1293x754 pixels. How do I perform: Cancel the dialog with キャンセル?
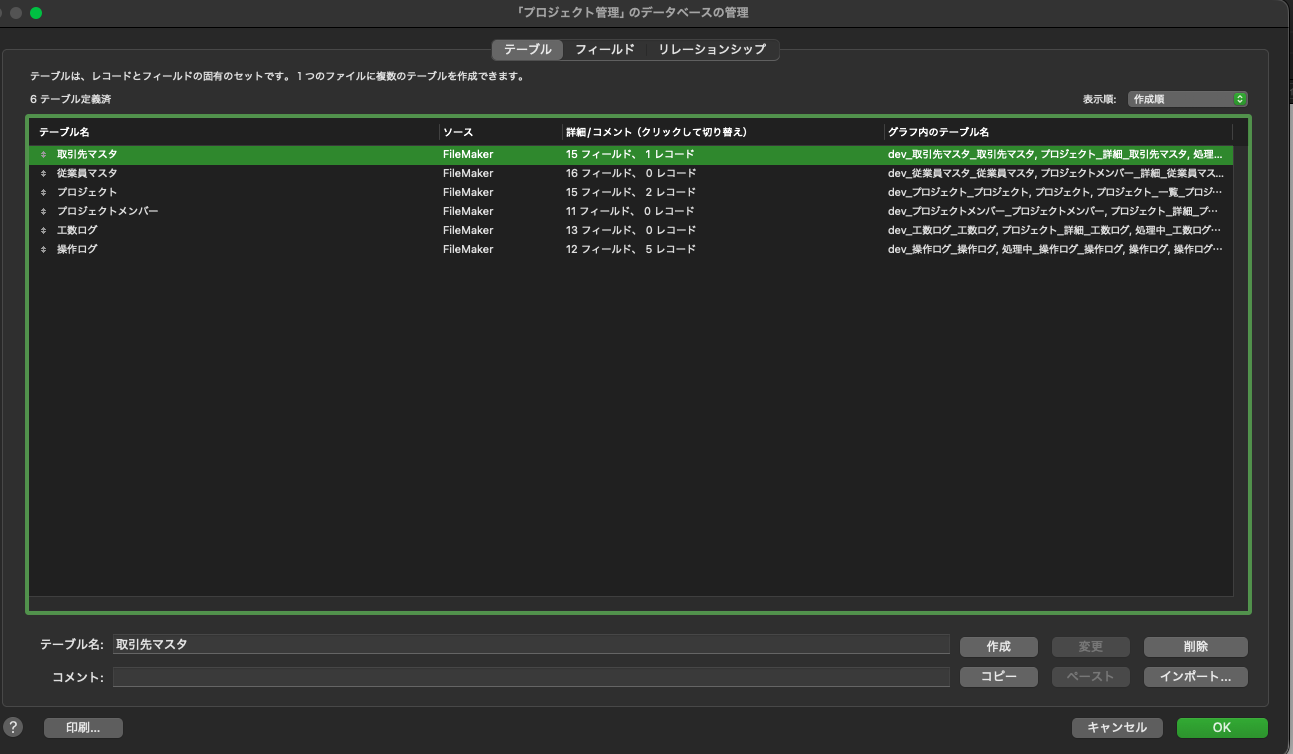tap(1117, 728)
